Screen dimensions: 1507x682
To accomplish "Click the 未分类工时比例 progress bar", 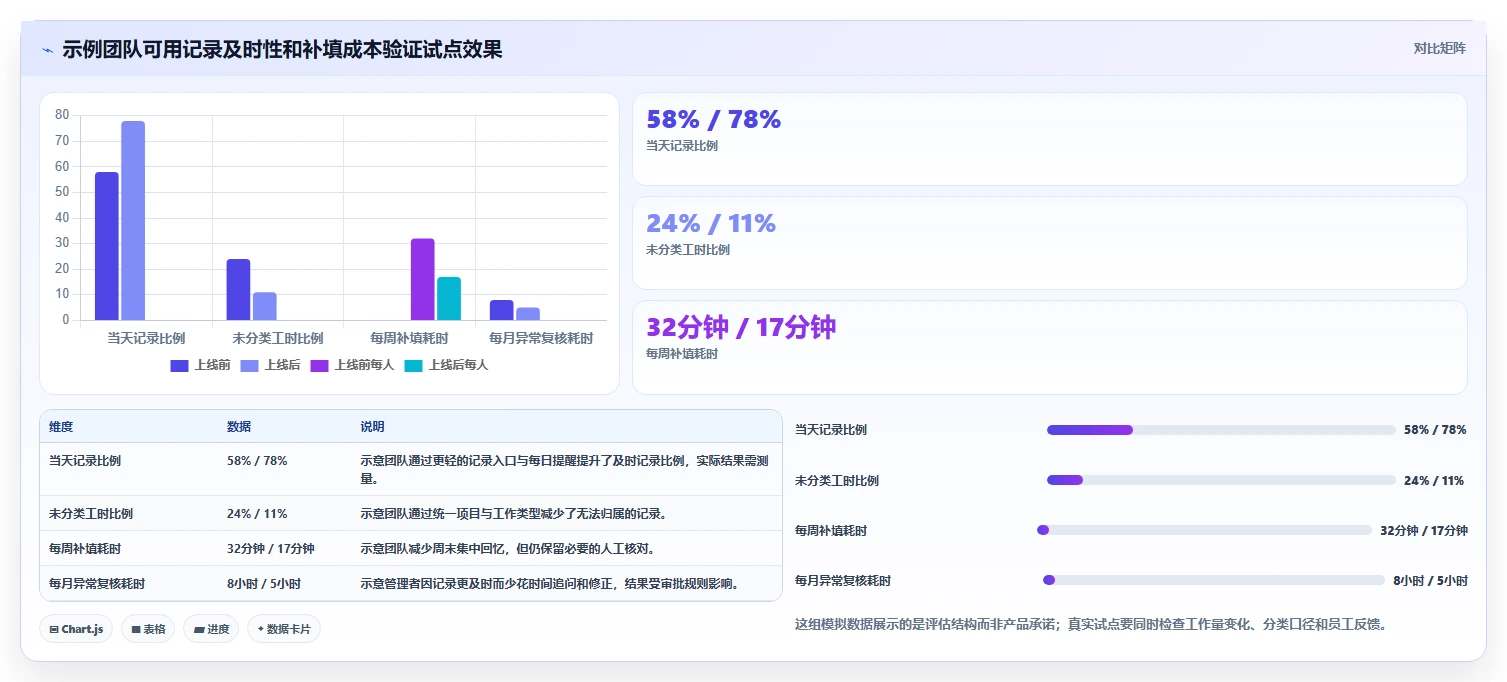I will point(1221,480).
